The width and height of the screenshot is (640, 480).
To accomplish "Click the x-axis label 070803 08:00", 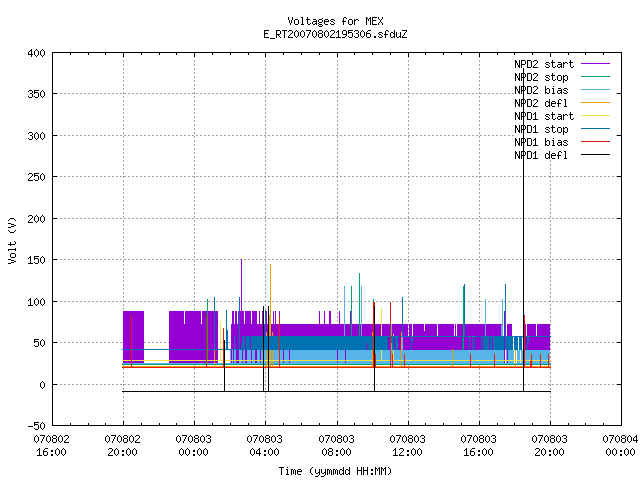I will [x=337, y=446].
